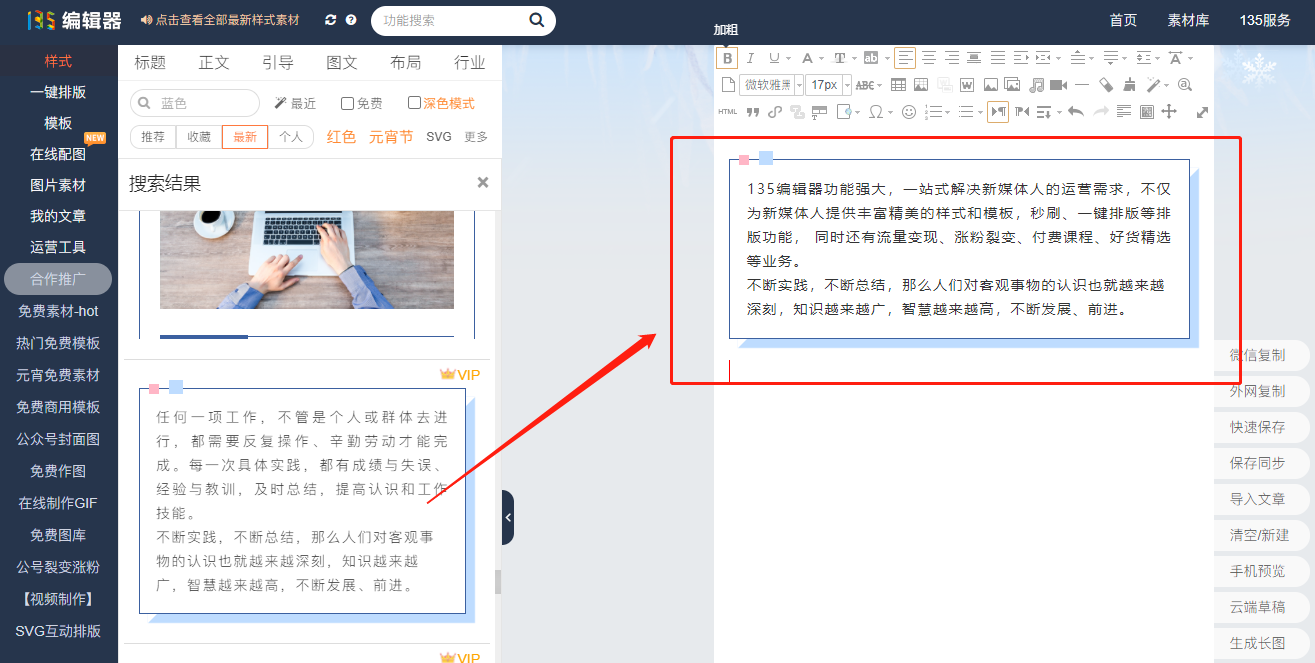
Task: Click the insert music note icon
Action: pos(1037,85)
